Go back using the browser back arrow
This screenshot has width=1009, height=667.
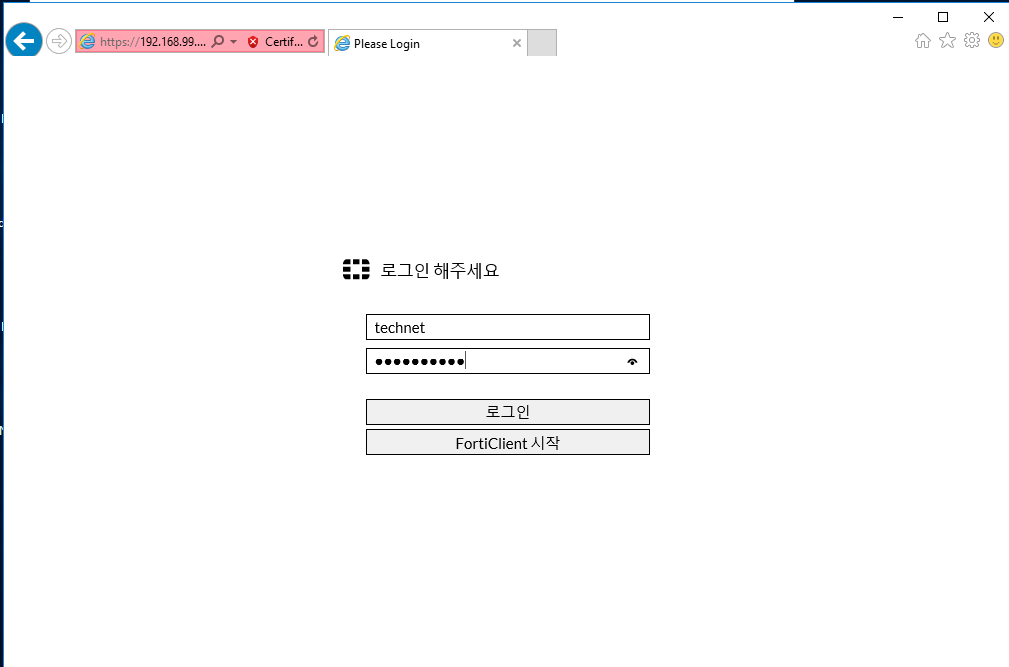[x=24, y=41]
